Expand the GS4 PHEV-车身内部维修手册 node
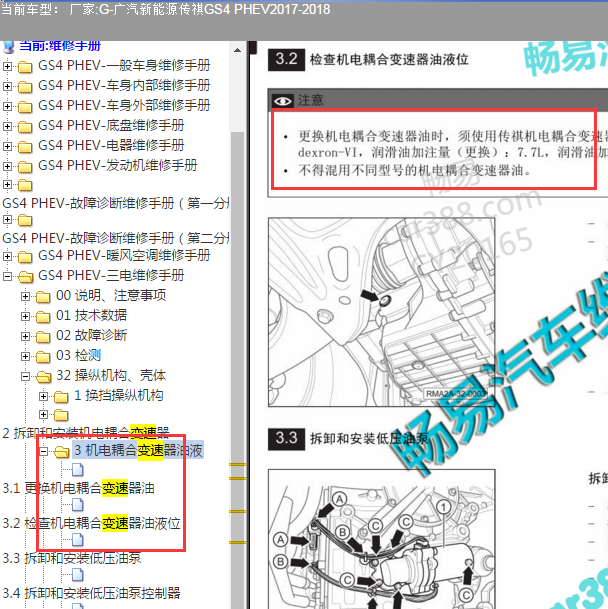608x609 pixels. [7, 86]
